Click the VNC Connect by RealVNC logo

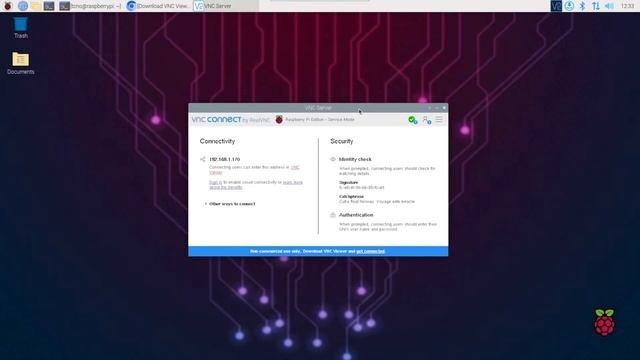coord(231,120)
